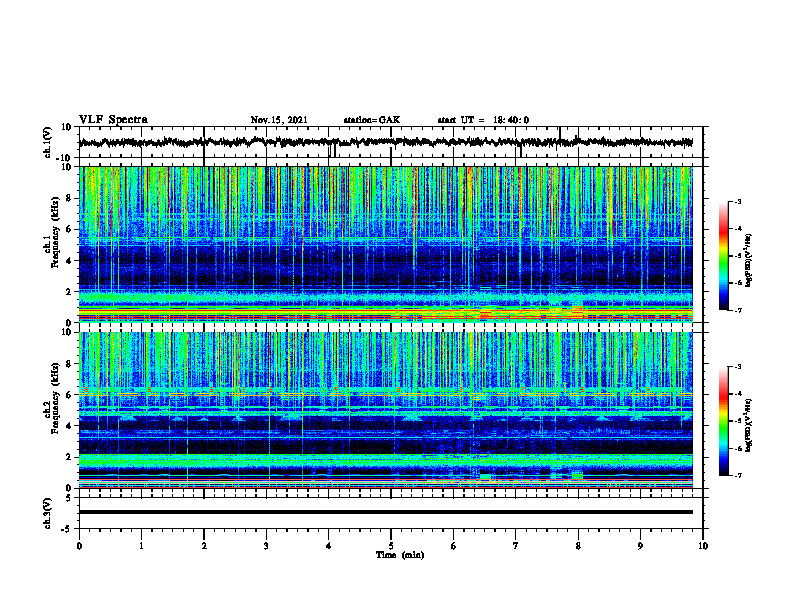Click the "5" tick on ch.3(V) axis

pos(69,498)
